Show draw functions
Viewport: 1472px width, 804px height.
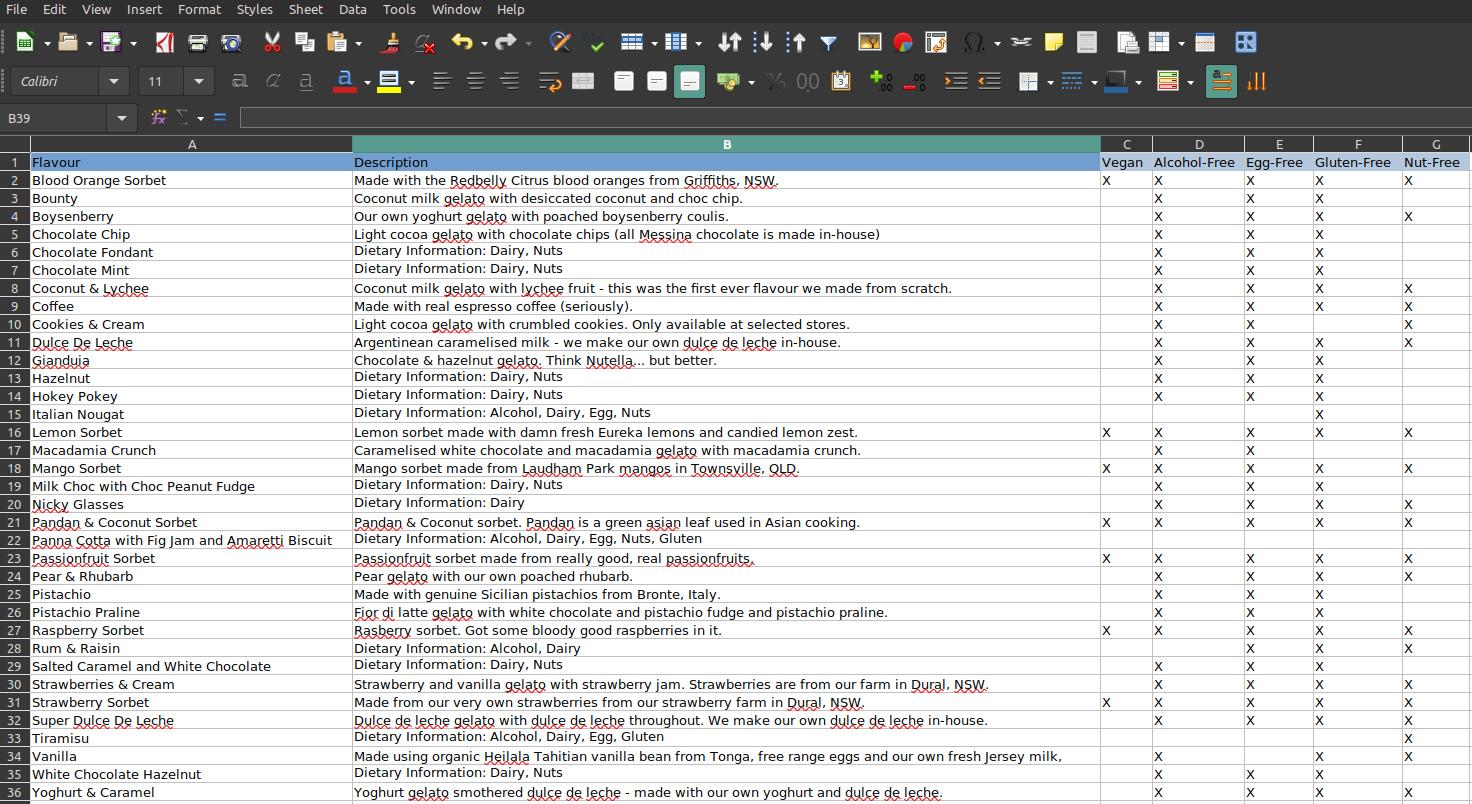tap(1246, 42)
